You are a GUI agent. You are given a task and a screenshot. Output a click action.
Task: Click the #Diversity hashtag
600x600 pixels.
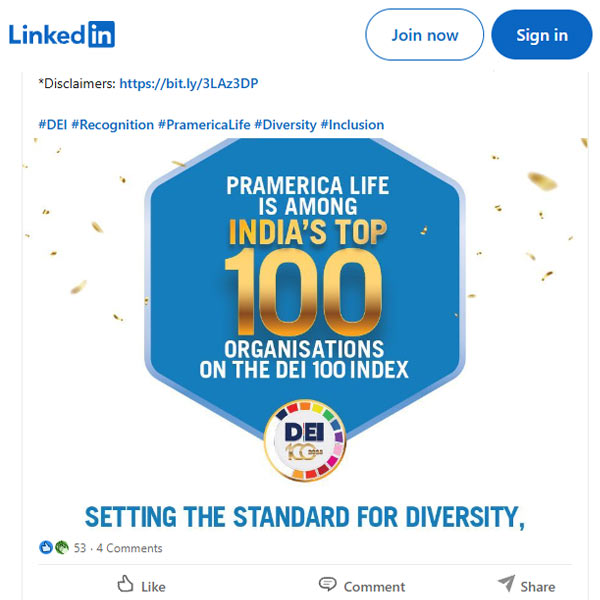[x=285, y=125]
